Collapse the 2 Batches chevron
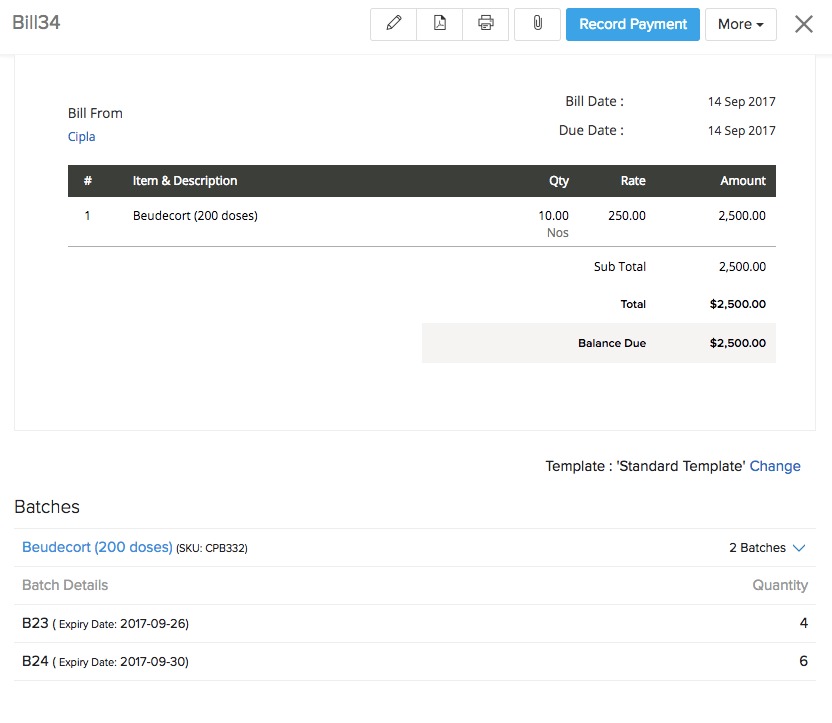The height and width of the screenshot is (723, 832). coord(798,548)
